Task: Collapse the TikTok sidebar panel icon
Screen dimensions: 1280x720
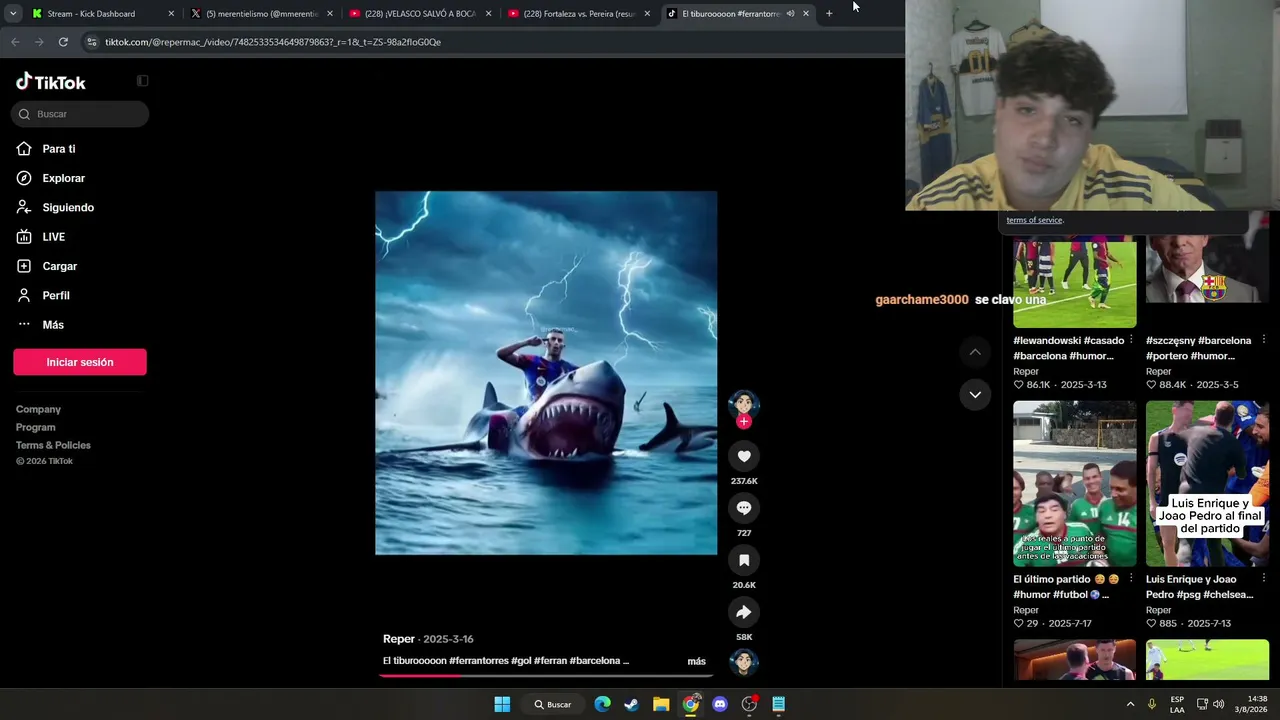Action: [x=142, y=81]
